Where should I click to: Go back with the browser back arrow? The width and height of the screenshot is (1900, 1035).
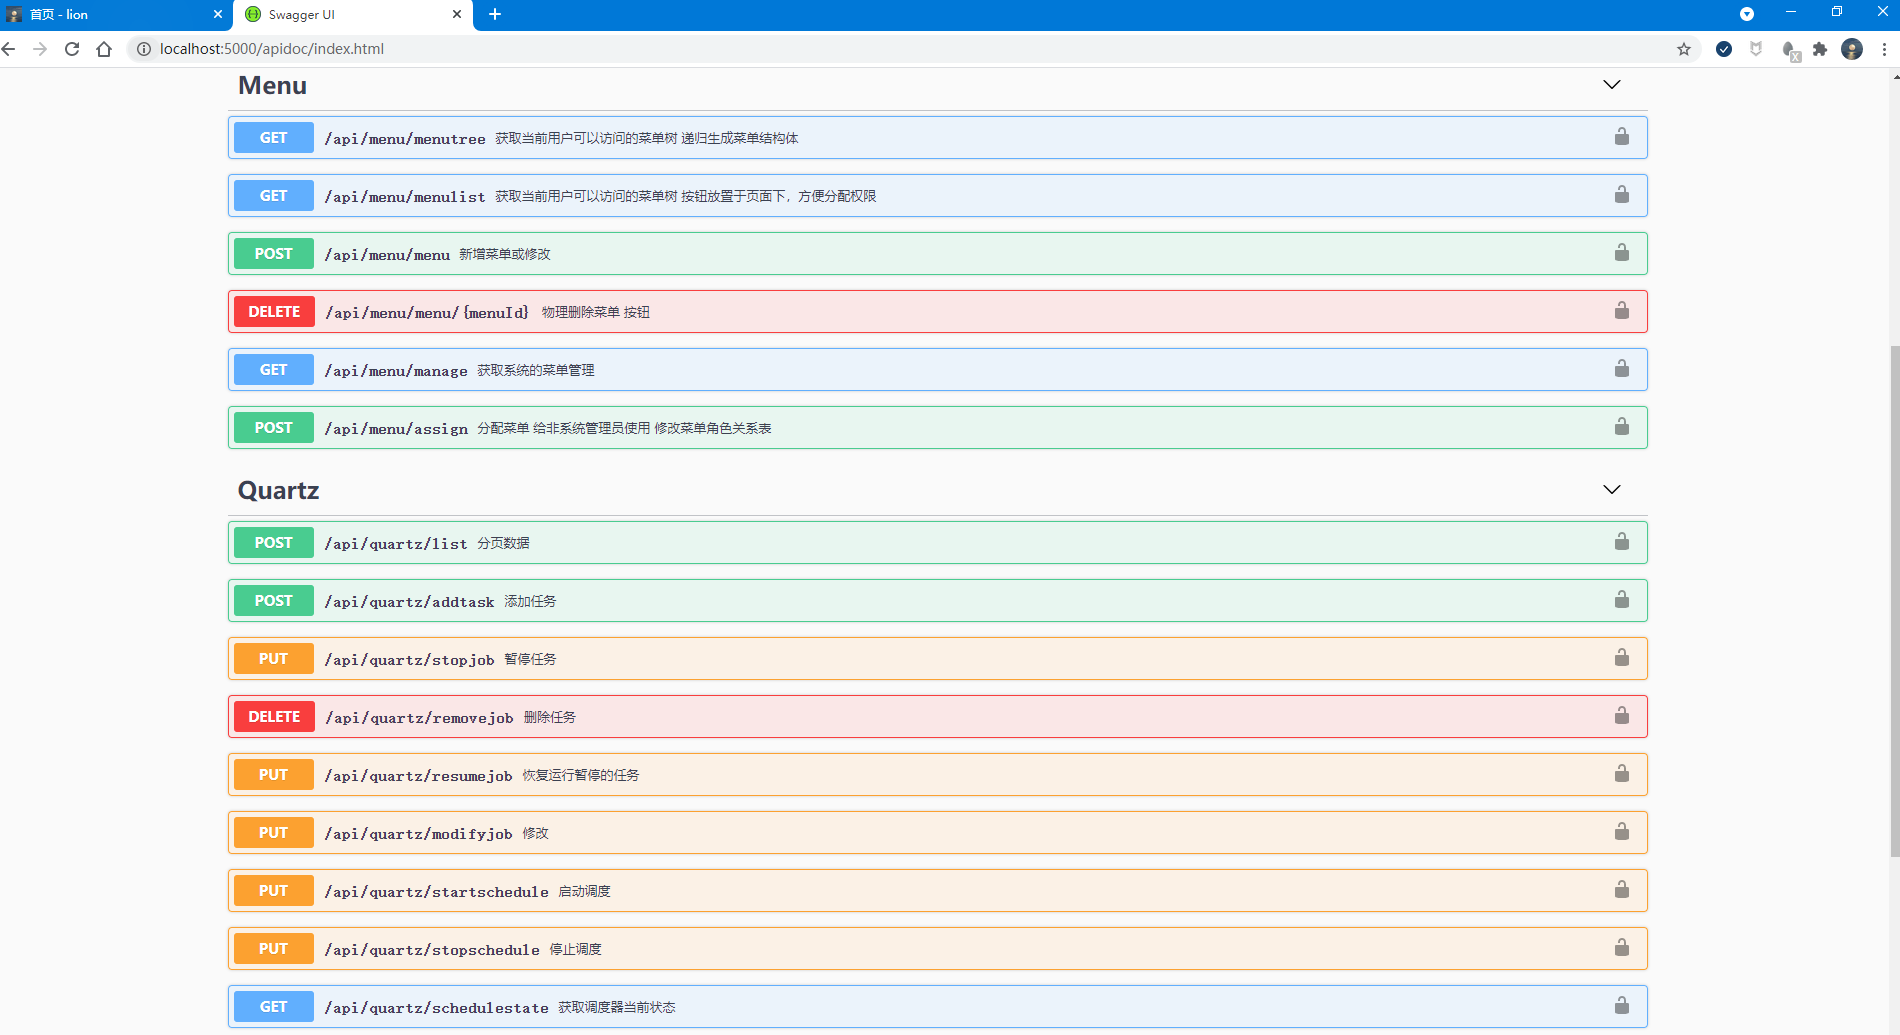pos(9,49)
